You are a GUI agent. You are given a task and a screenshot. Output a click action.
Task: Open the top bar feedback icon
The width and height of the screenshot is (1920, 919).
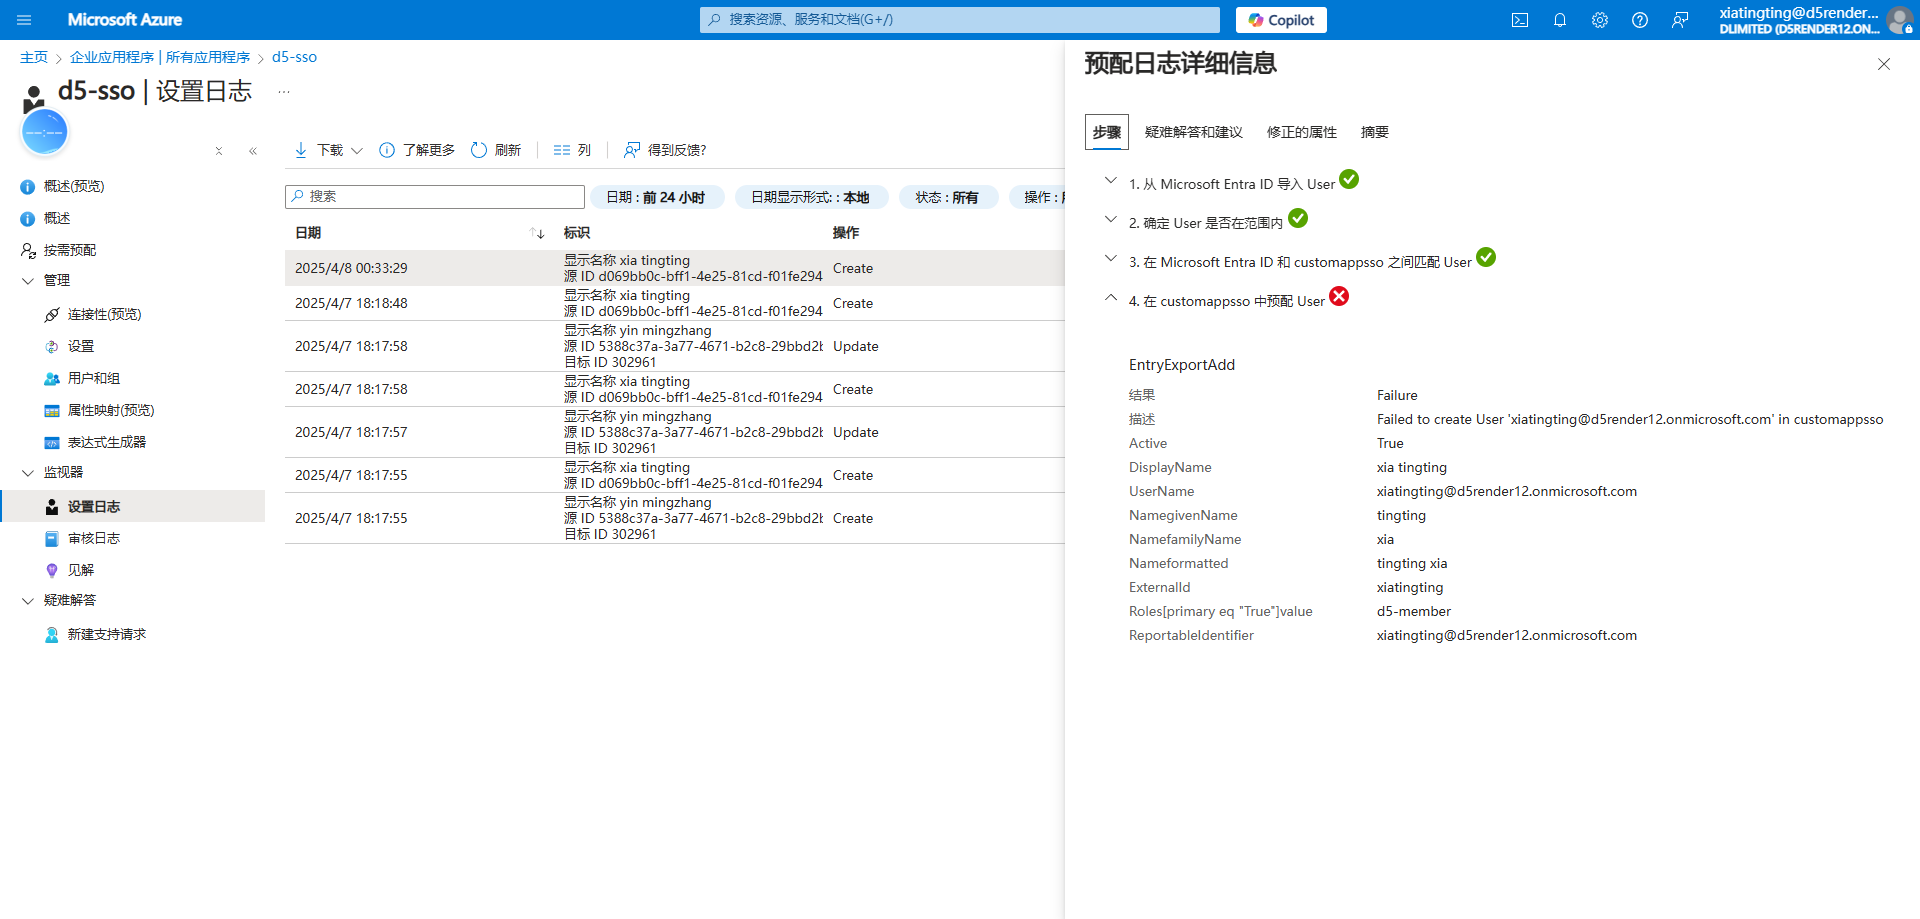click(x=1680, y=20)
